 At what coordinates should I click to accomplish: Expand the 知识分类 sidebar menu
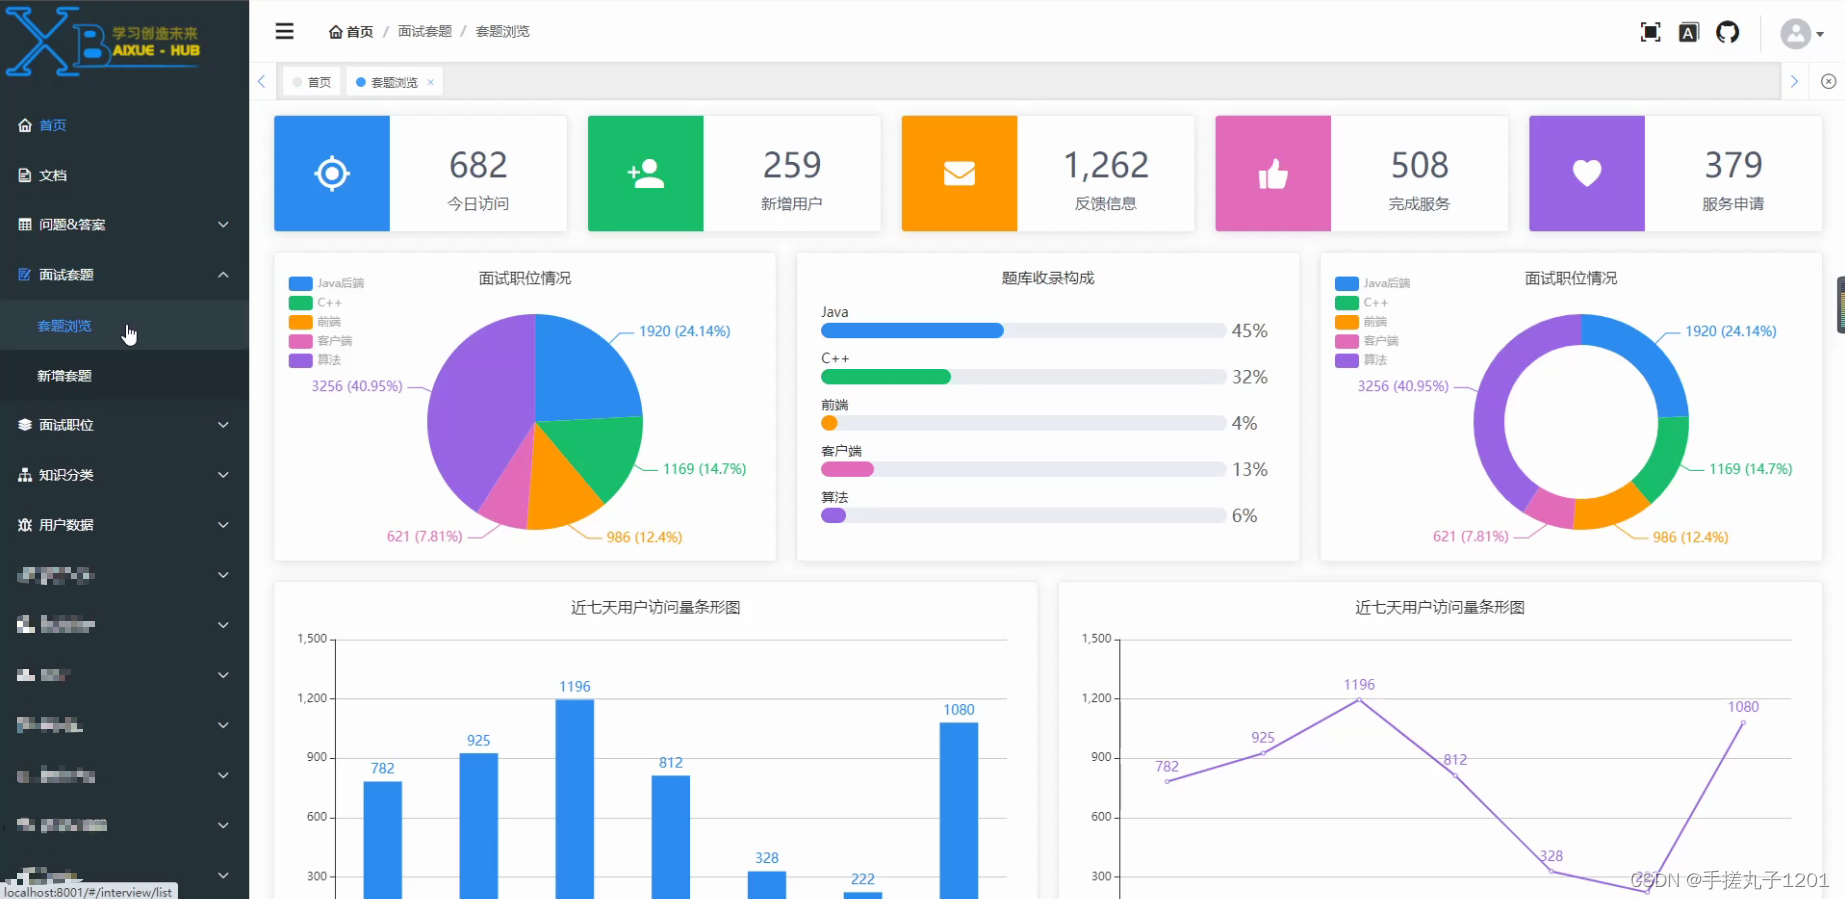click(x=124, y=475)
